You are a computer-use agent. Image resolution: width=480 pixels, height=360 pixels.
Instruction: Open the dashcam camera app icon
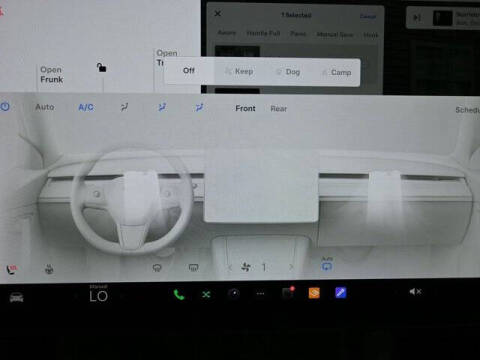[234, 293]
